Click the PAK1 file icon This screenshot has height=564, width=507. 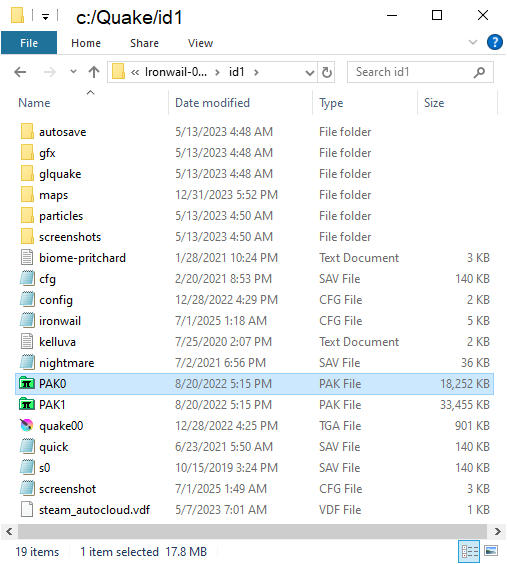coord(27,405)
